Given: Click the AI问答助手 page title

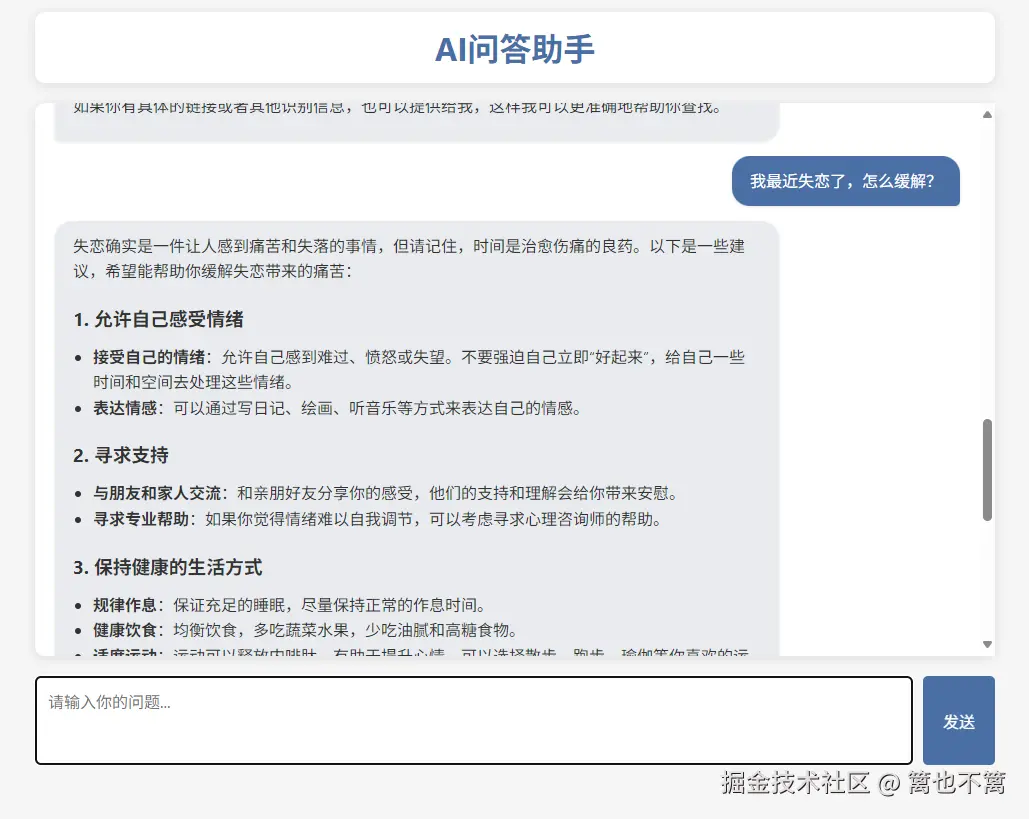Looking at the screenshot, I should (514, 49).
